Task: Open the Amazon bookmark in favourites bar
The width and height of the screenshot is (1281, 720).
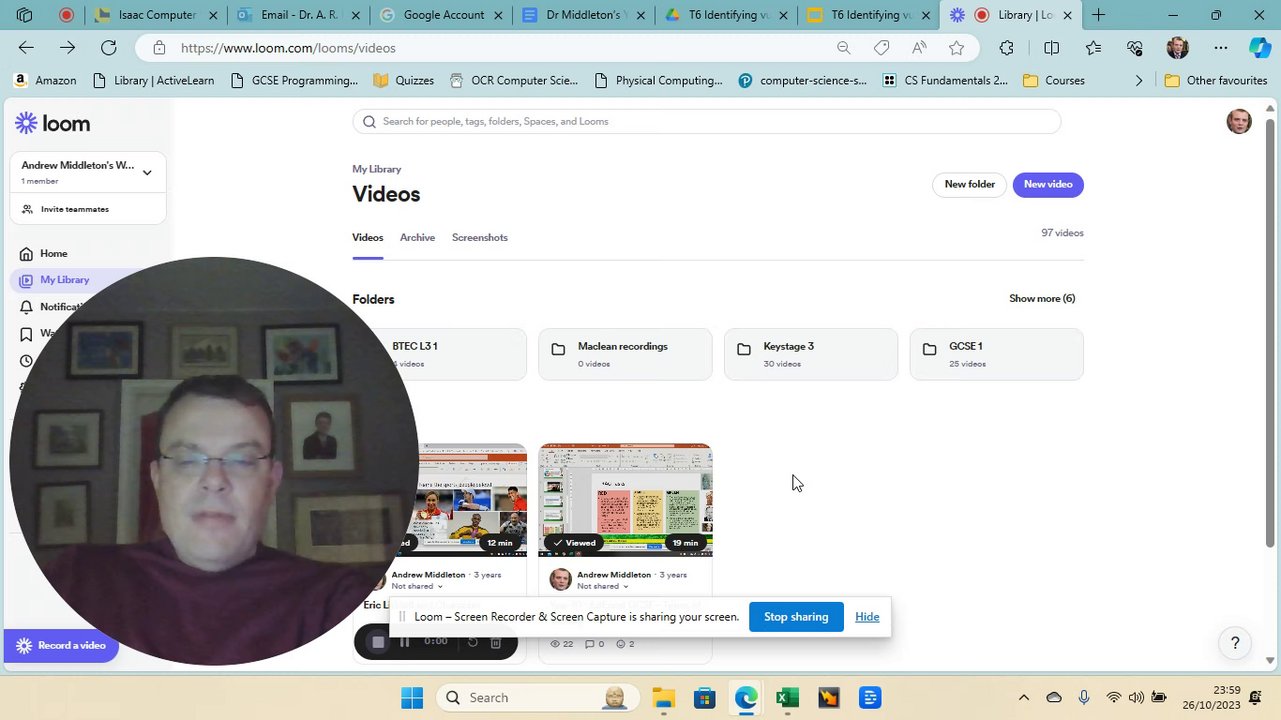Action: click(45, 81)
